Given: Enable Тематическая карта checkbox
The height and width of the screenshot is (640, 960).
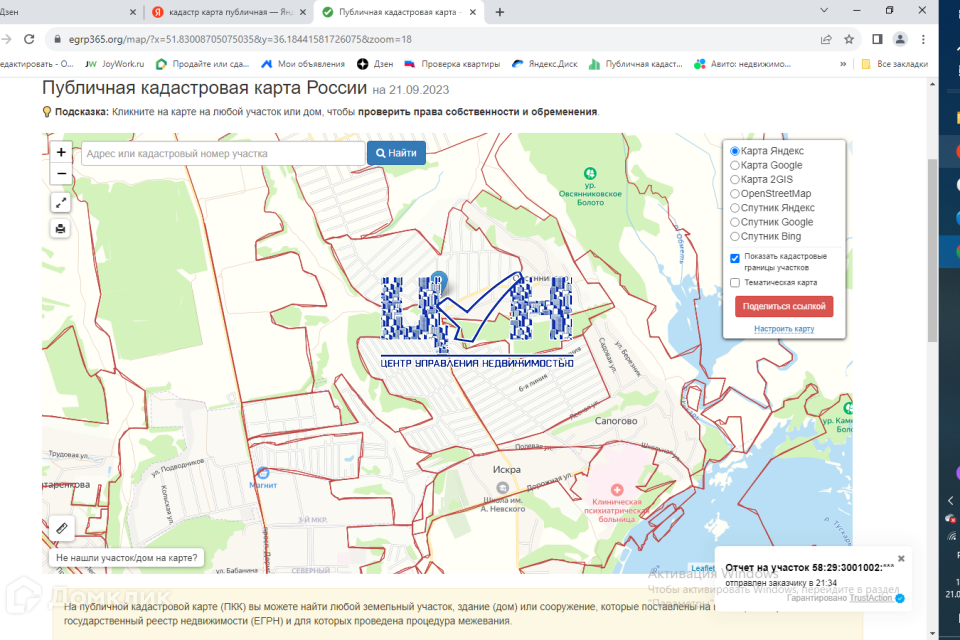Looking at the screenshot, I should (x=735, y=283).
